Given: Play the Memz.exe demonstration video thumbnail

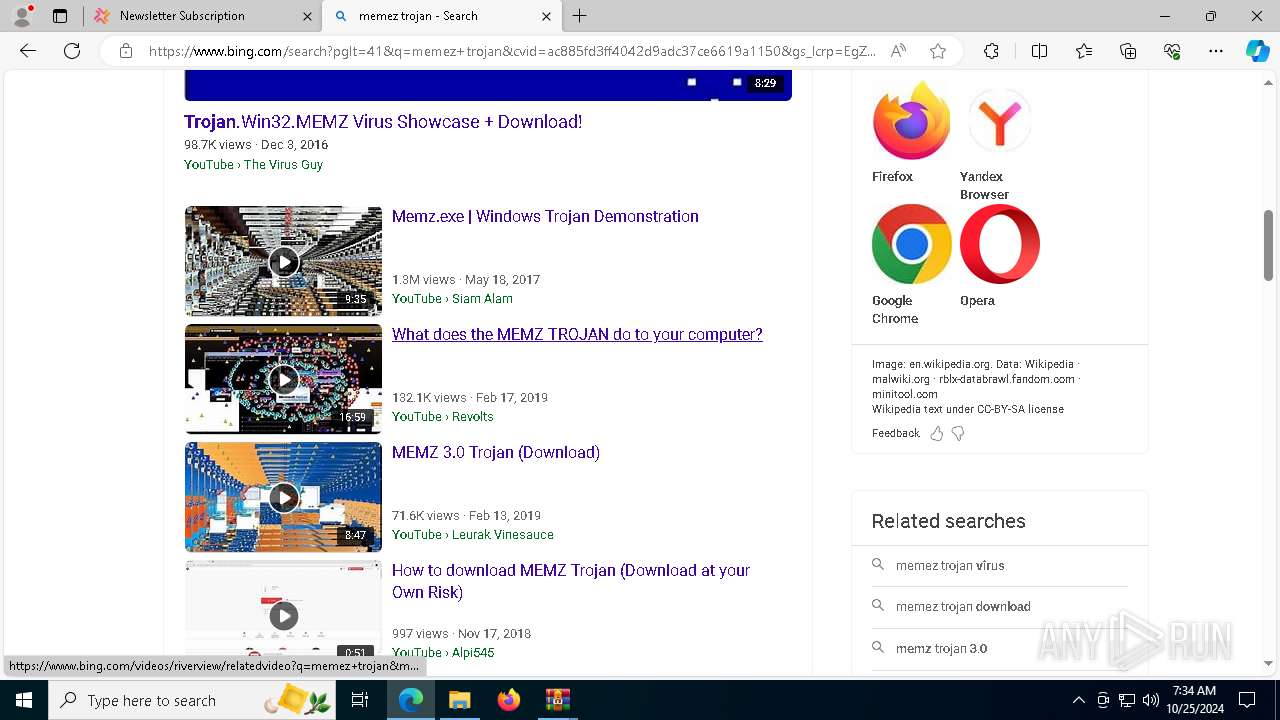Looking at the screenshot, I should [x=283, y=261].
